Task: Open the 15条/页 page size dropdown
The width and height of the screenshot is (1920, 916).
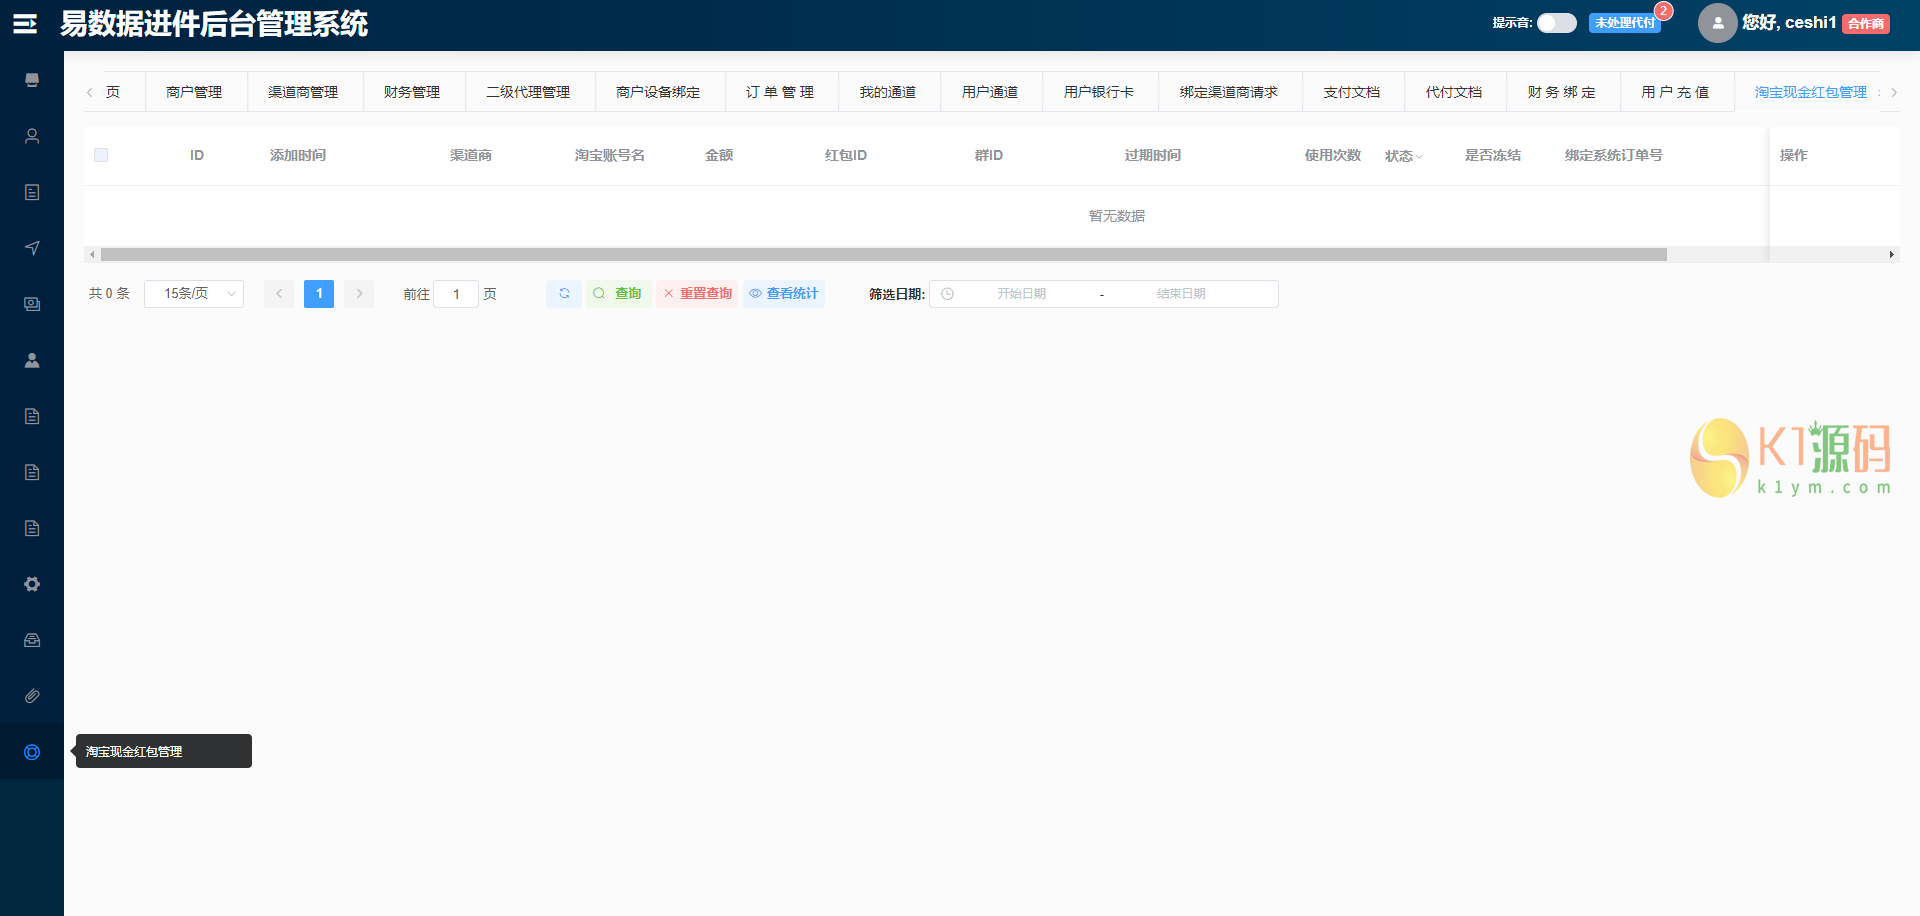Action: [x=194, y=294]
